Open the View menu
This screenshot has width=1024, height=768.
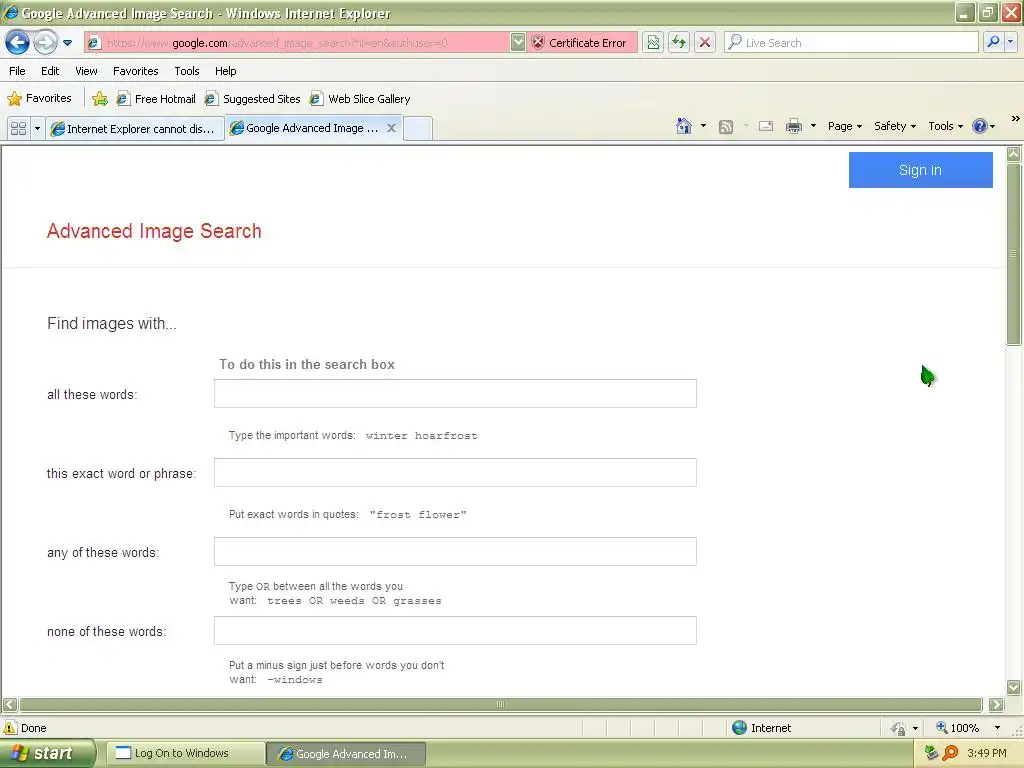[86, 71]
